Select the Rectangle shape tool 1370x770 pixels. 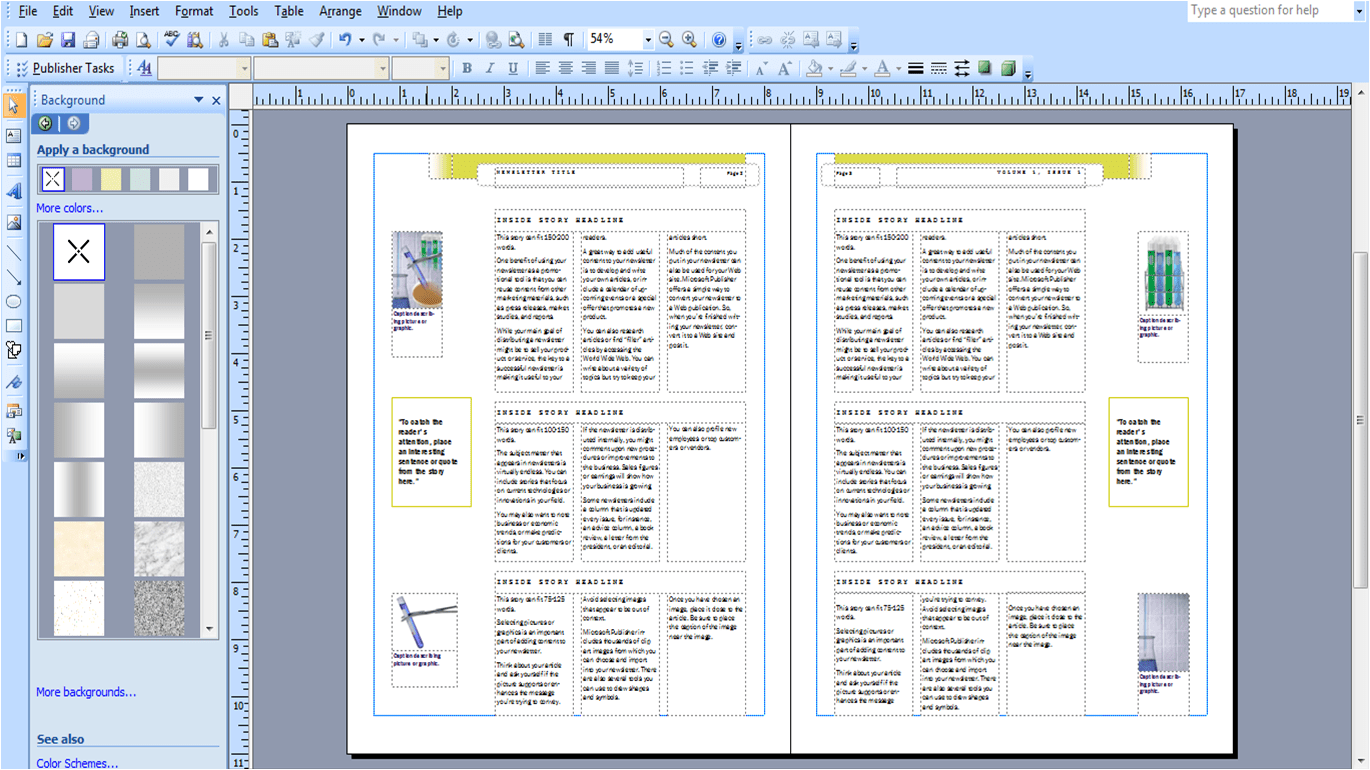(x=14, y=326)
